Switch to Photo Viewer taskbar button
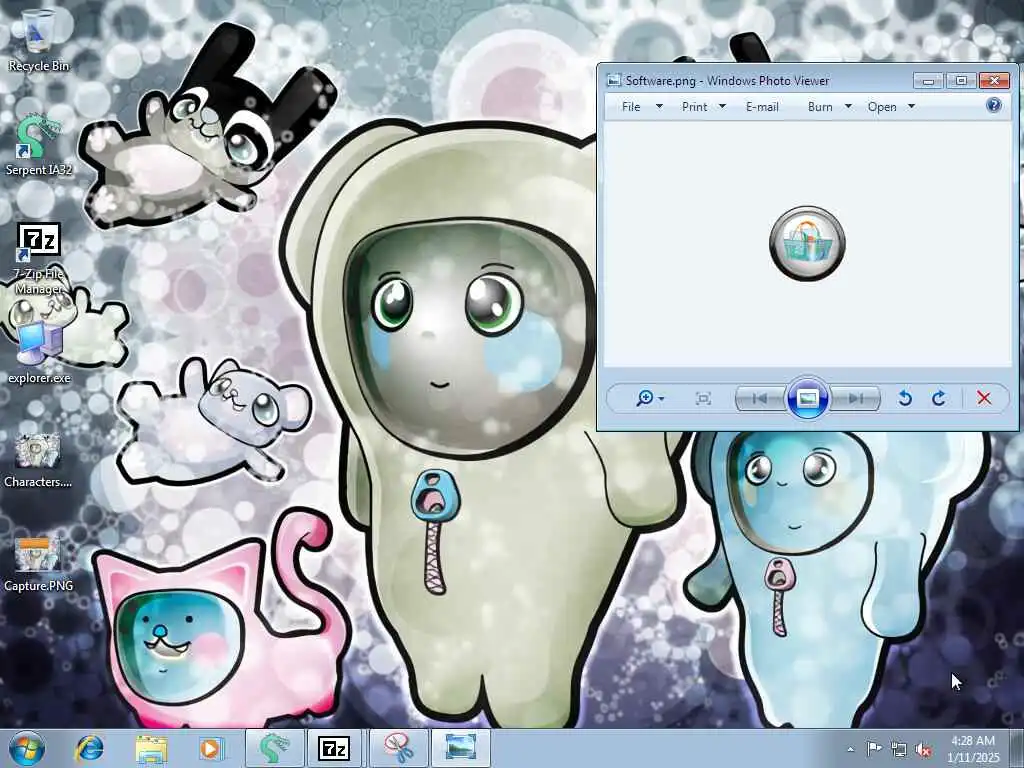The width and height of the screenshot is (1024, 768). click(460, 748)
